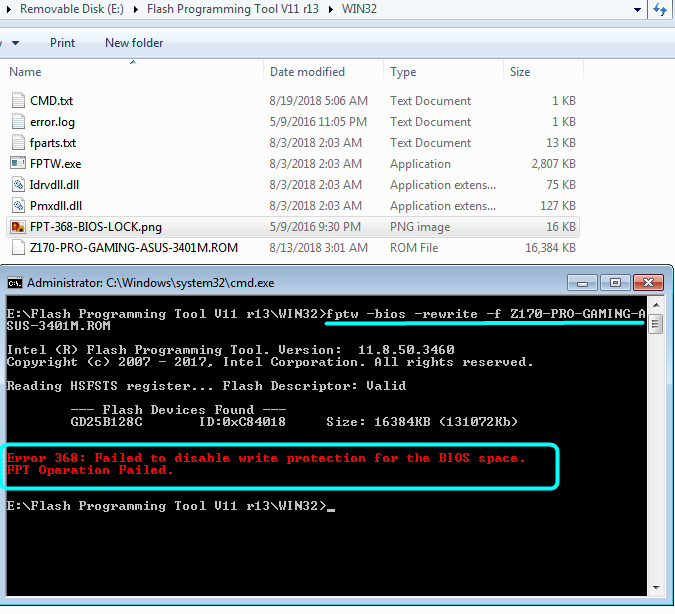Image resolution: width=675 pixels, height=614 pixels.
Task: Click the cmd scrollbar thumb
Action: 656,323
